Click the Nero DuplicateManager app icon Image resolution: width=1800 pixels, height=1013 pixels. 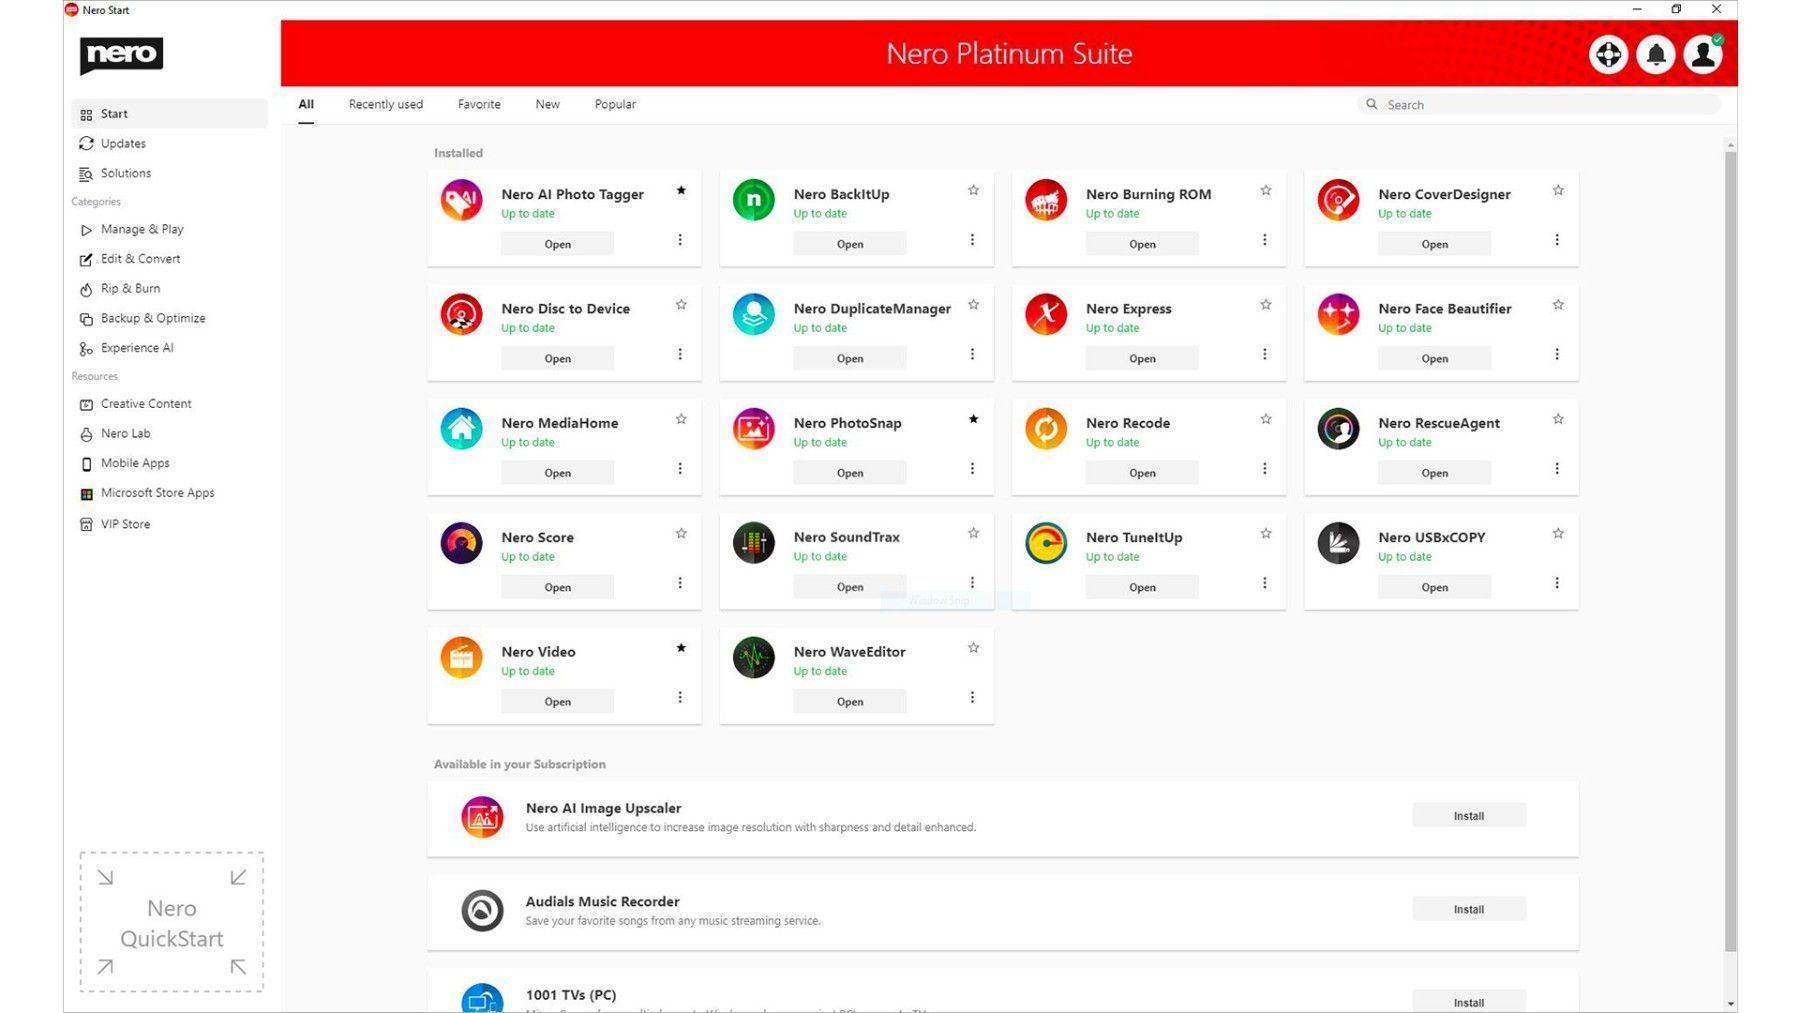point(753,314)
